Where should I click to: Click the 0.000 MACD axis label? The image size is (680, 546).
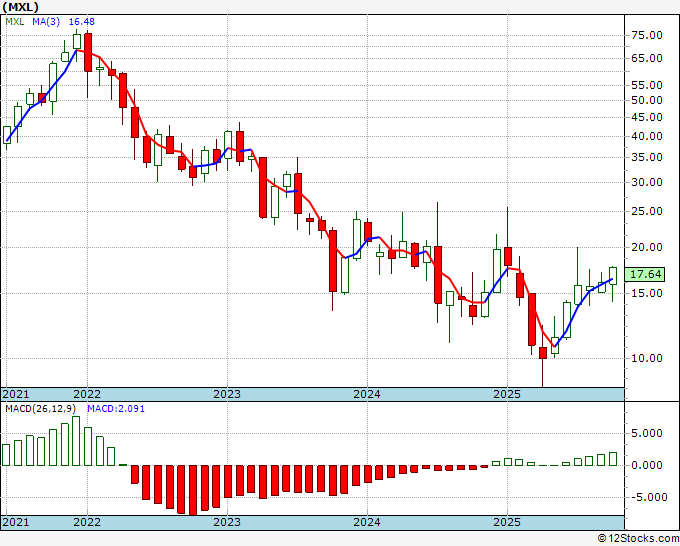(647, 465)
